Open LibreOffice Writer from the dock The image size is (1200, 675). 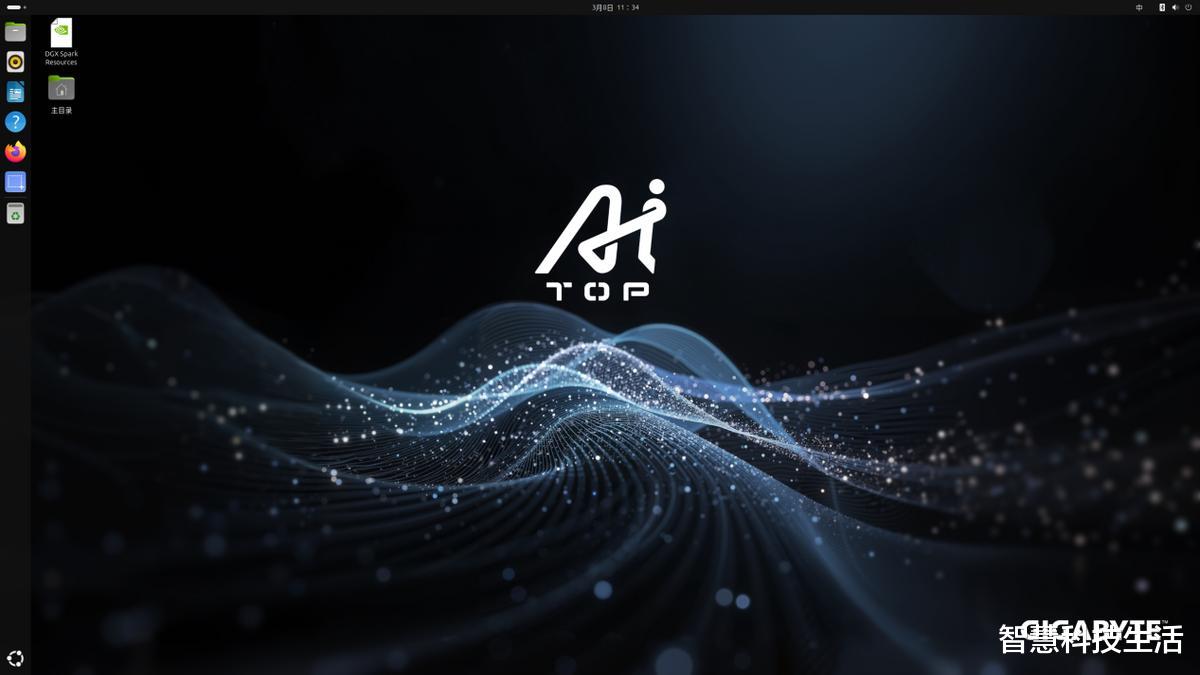[x=15, y=92]
